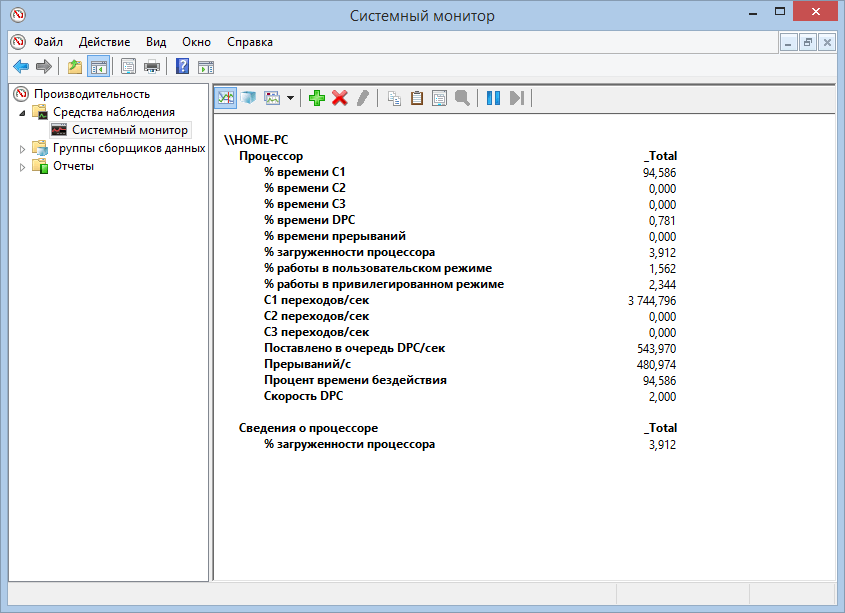
Task: Click View current activity graph icon
Action: coord(226,98)
